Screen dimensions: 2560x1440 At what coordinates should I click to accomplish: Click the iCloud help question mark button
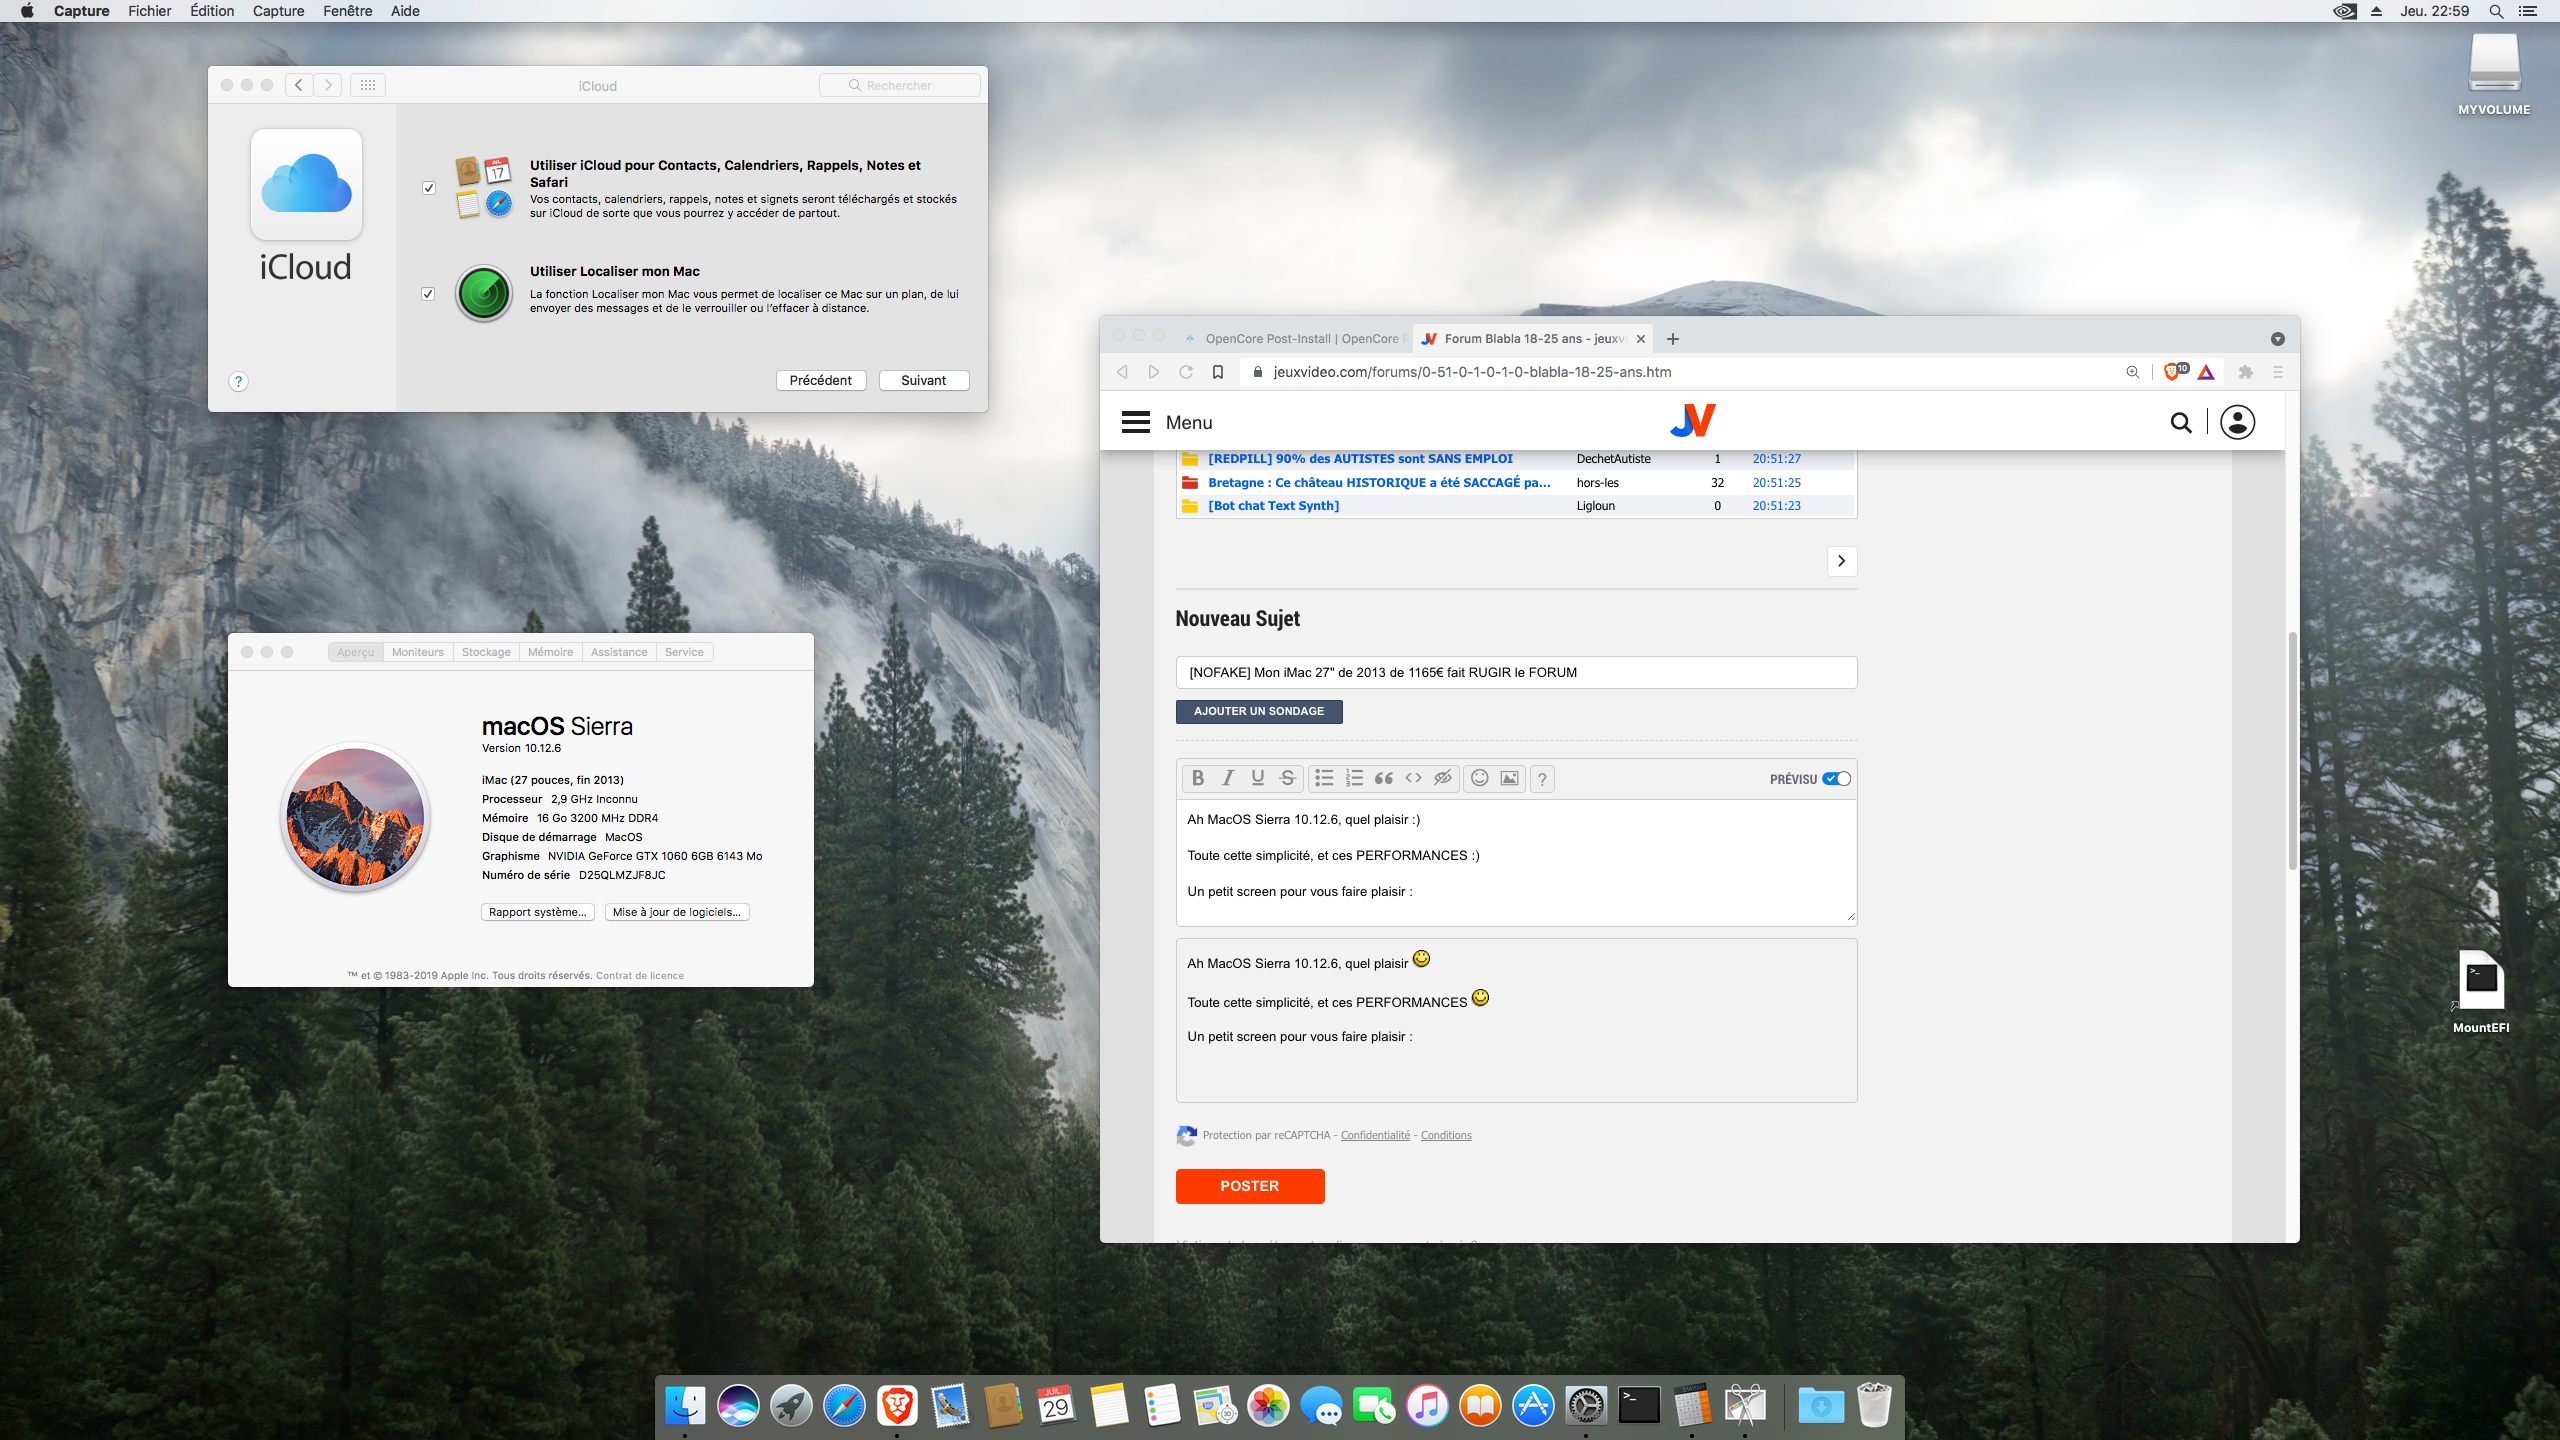pos(238,381)
